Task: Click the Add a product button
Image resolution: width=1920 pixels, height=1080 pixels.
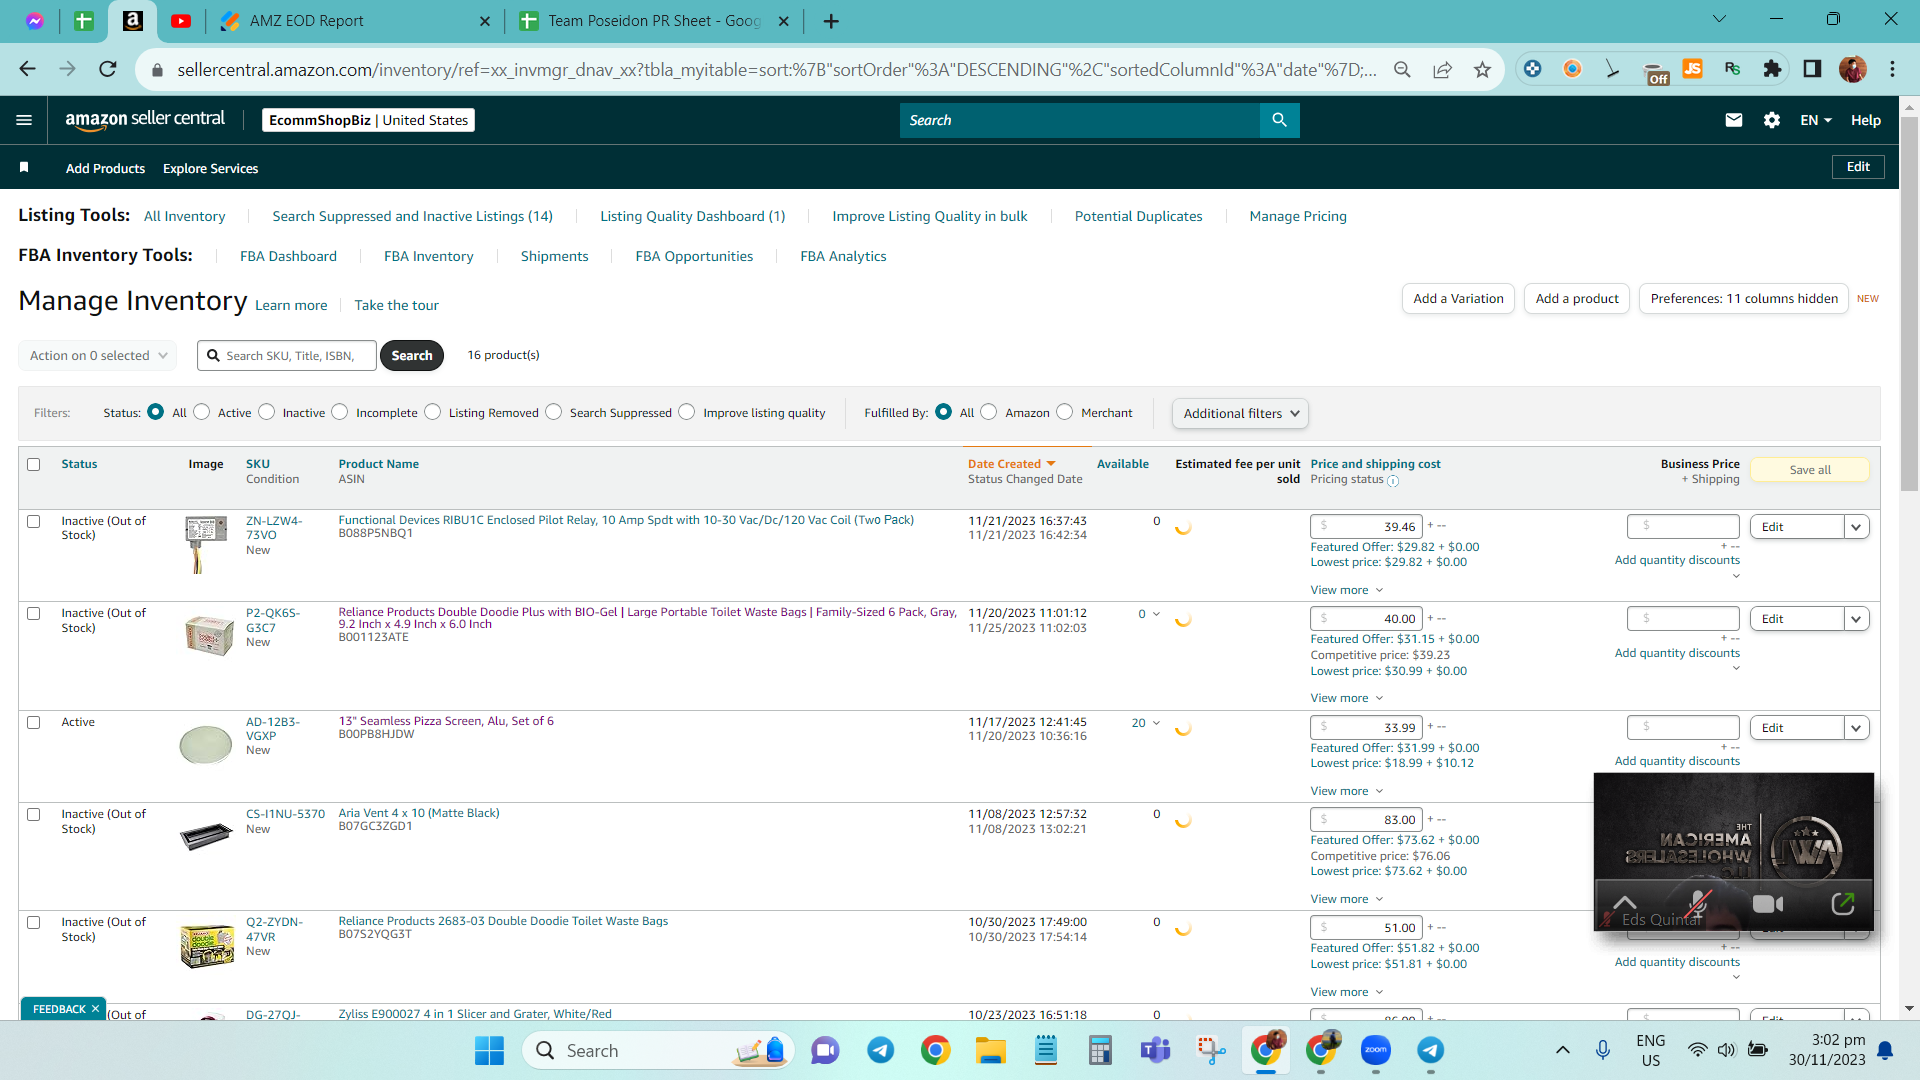Action: click(x=1577, y=298)
